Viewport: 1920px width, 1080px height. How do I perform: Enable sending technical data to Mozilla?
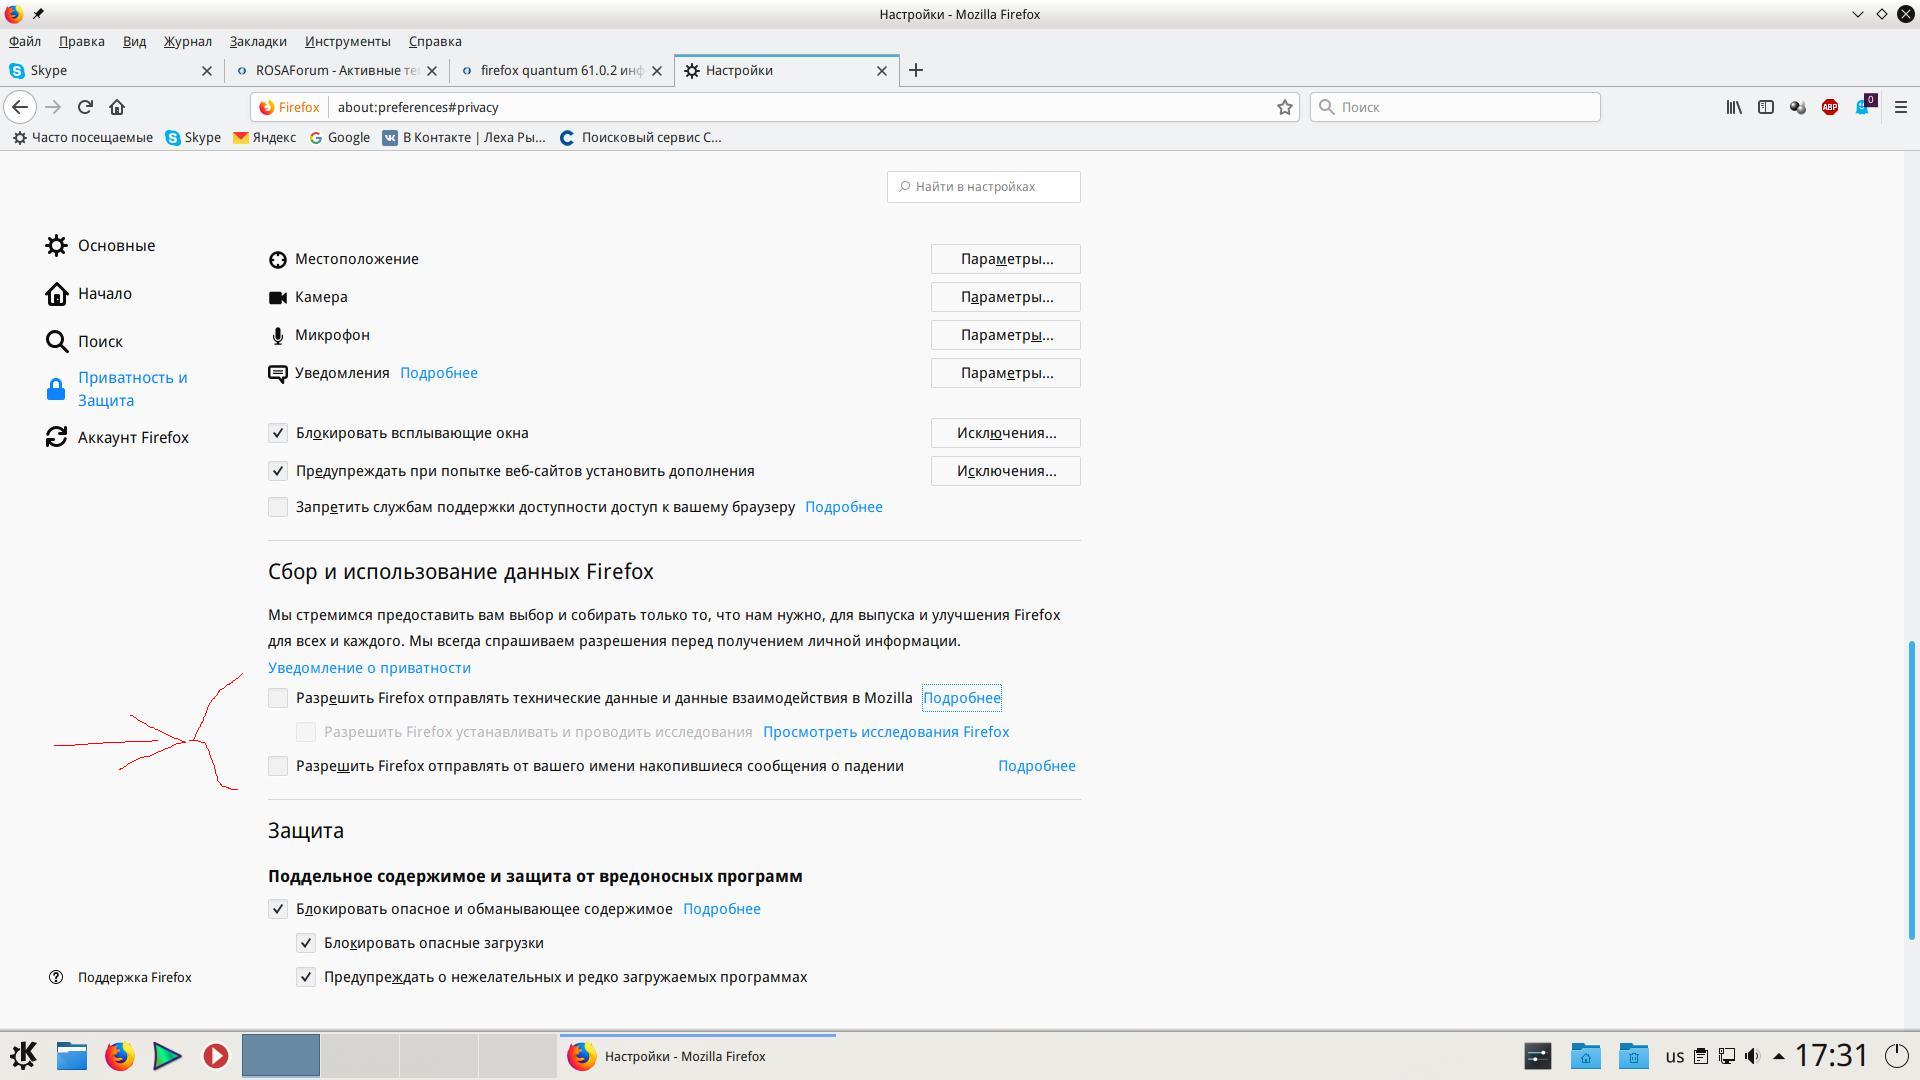coord(278,698)
